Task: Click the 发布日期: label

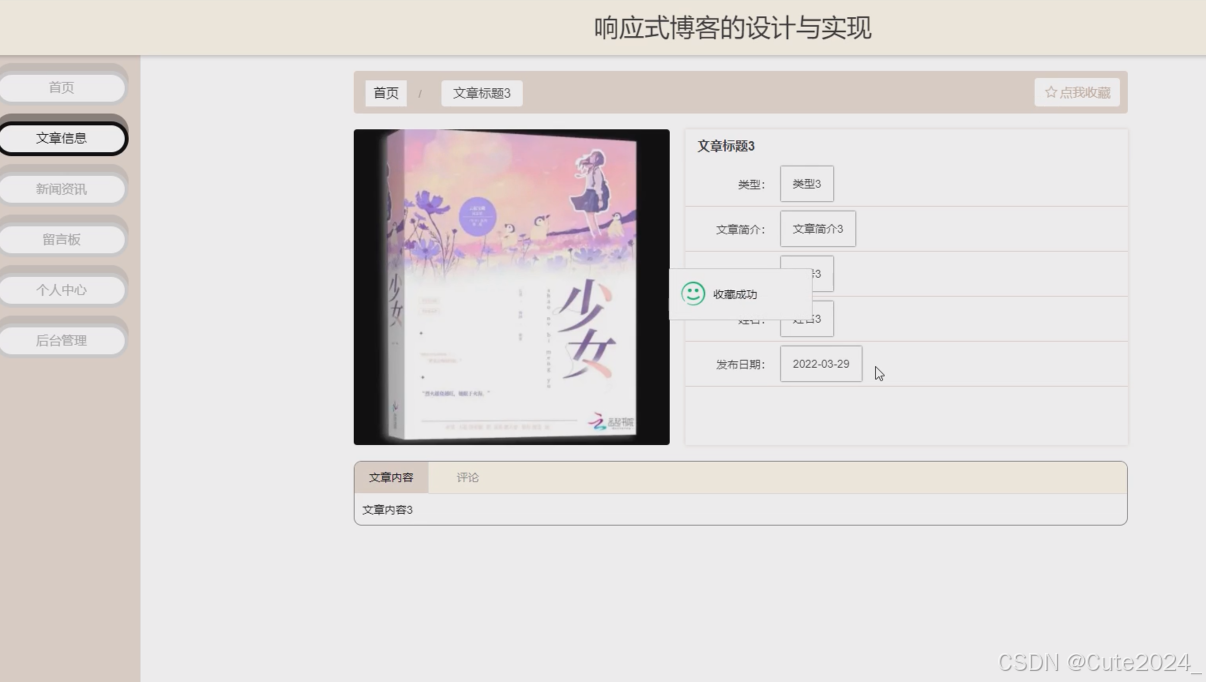Action: tap(741, 365)
